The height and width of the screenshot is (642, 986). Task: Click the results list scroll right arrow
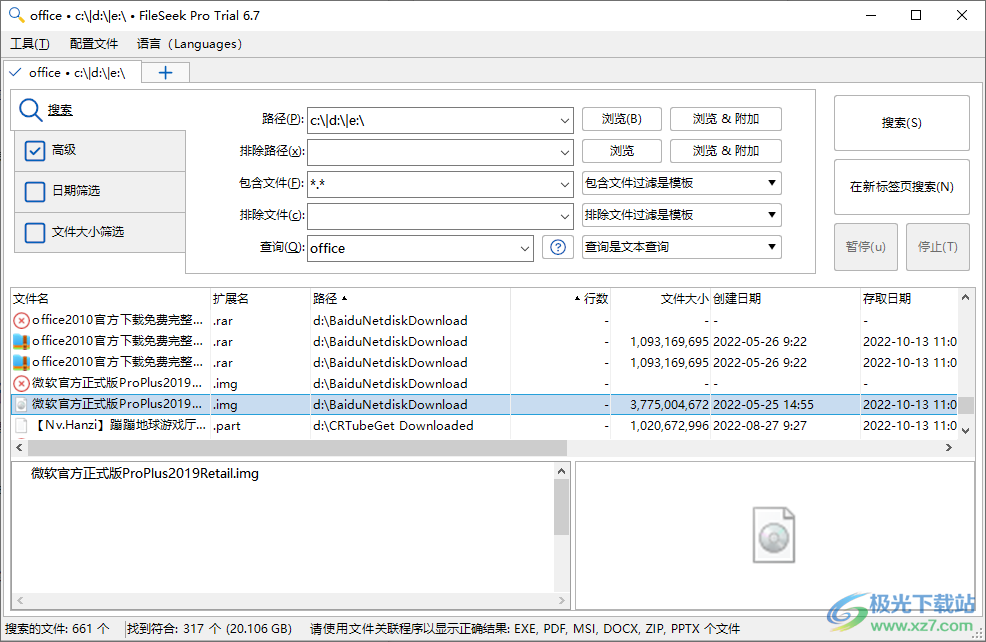click(x=949, y=448)
